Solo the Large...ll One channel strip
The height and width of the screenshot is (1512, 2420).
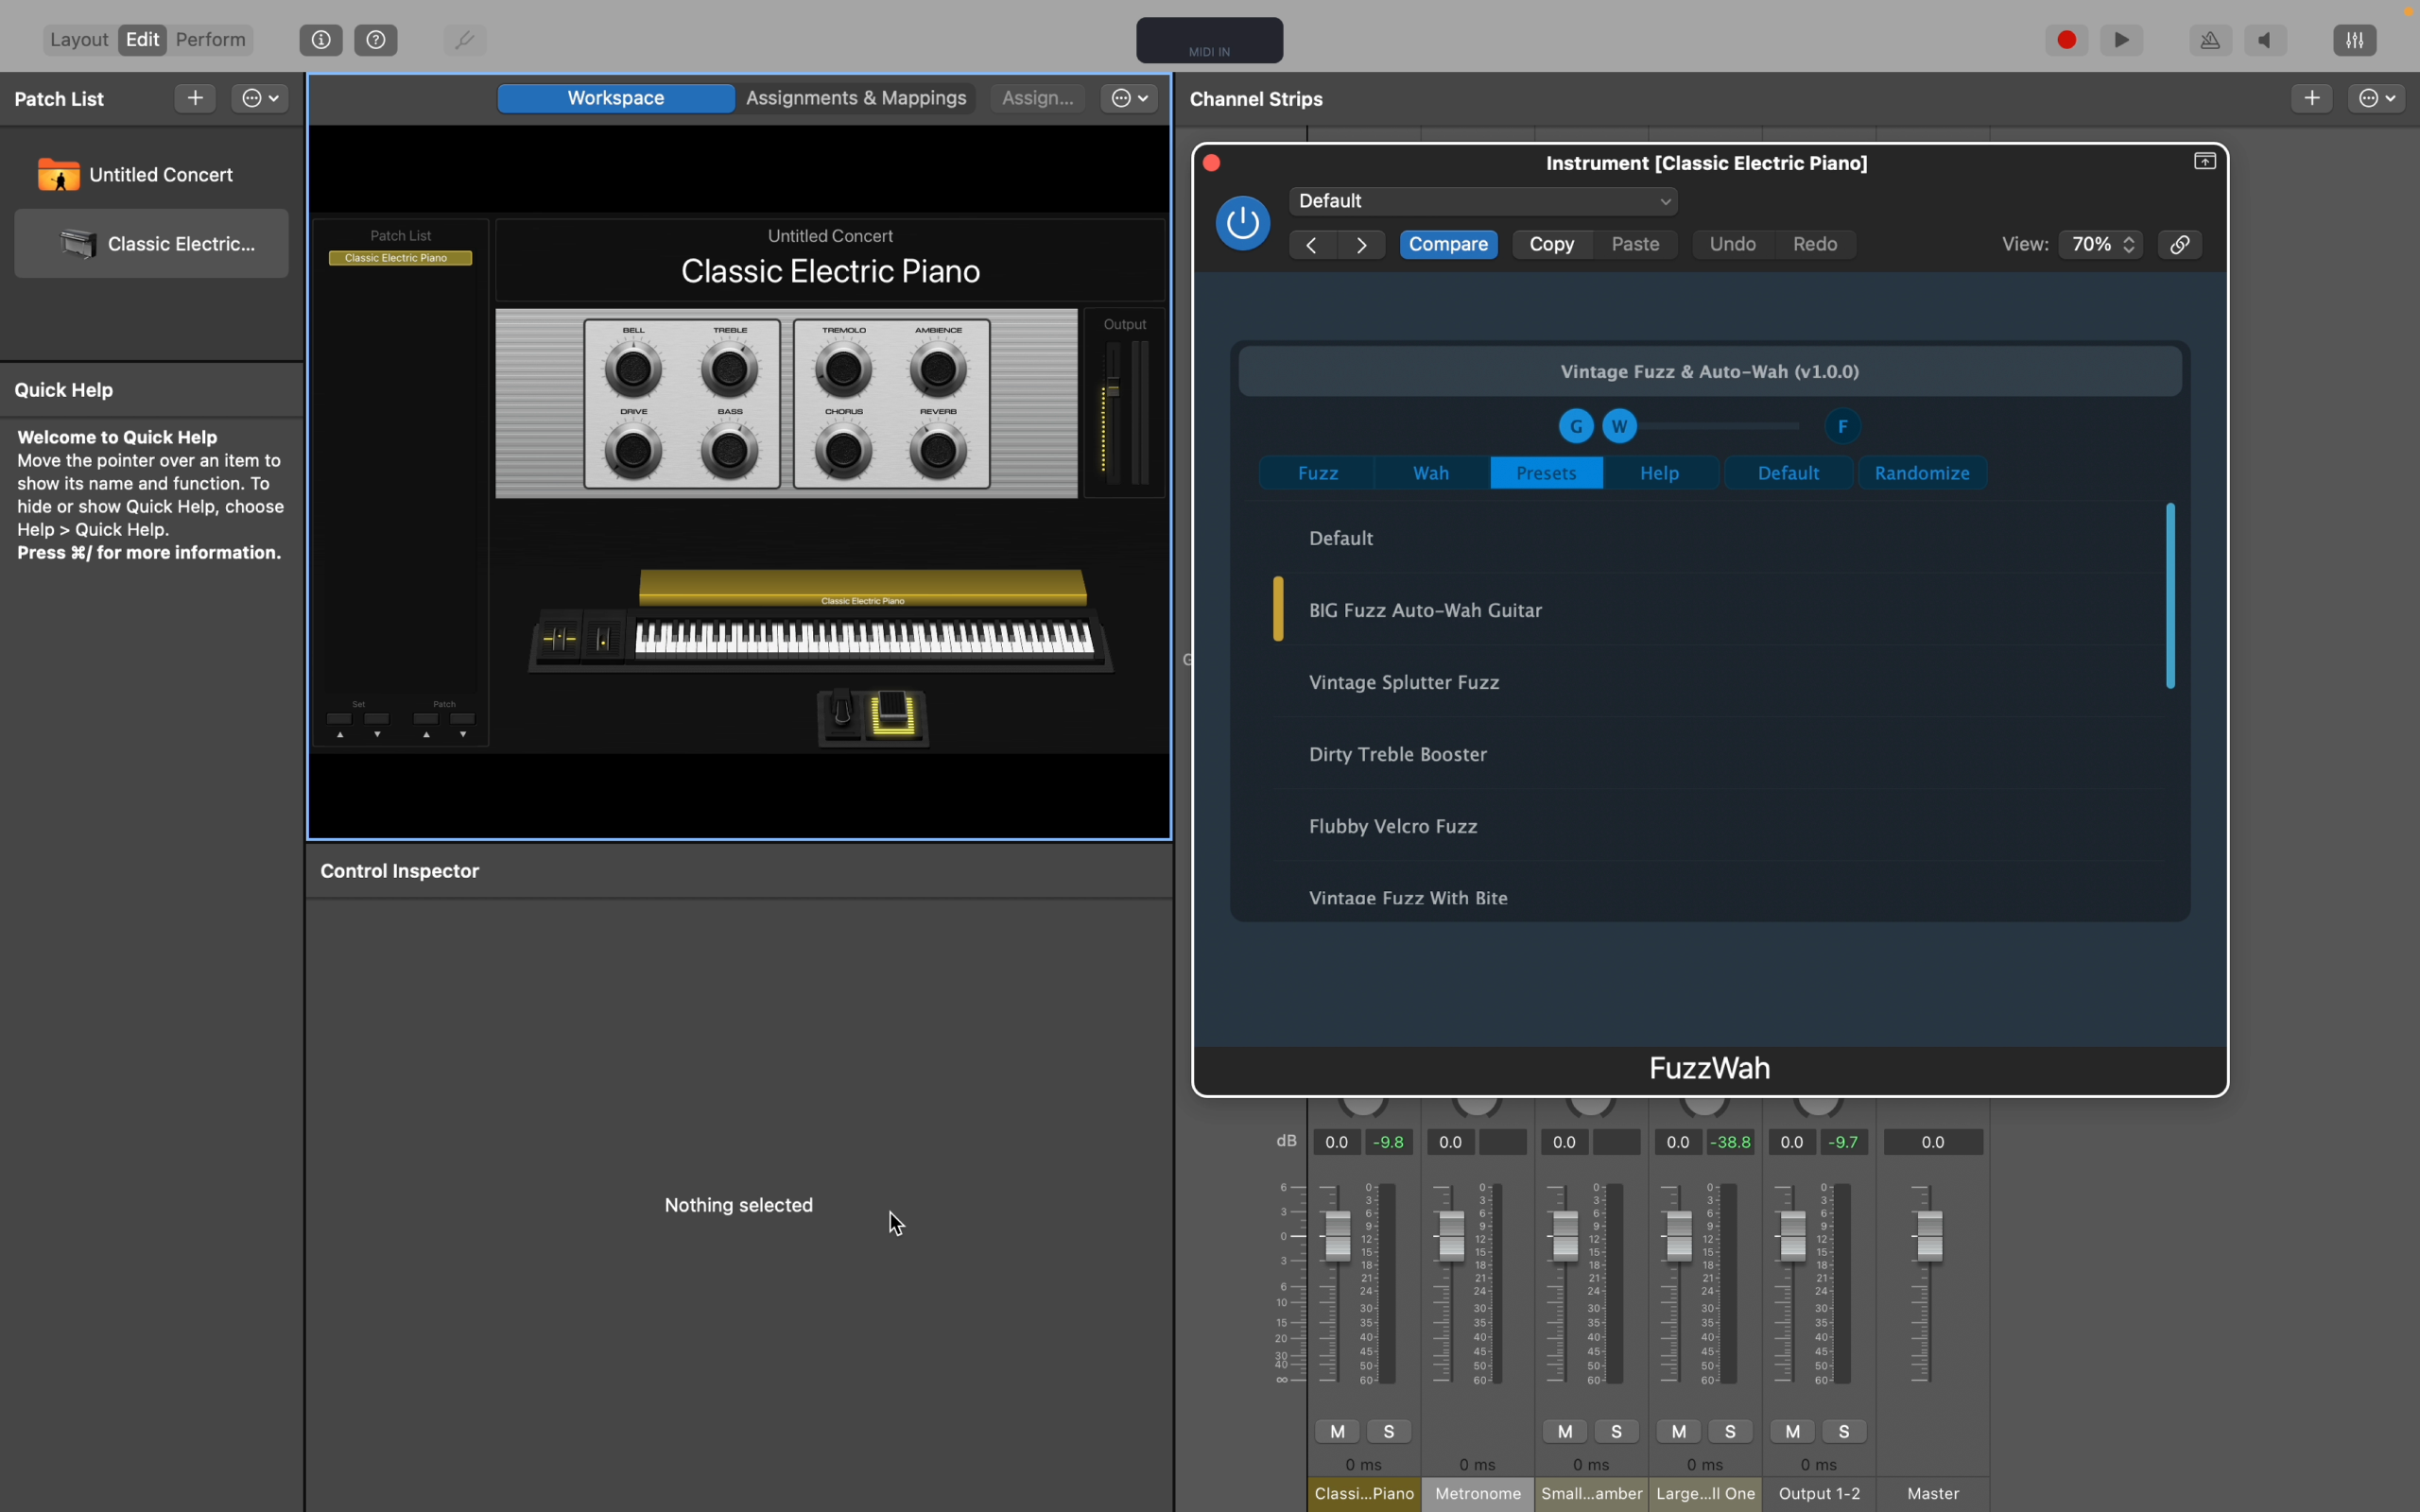click(x=1731, y=1431)
